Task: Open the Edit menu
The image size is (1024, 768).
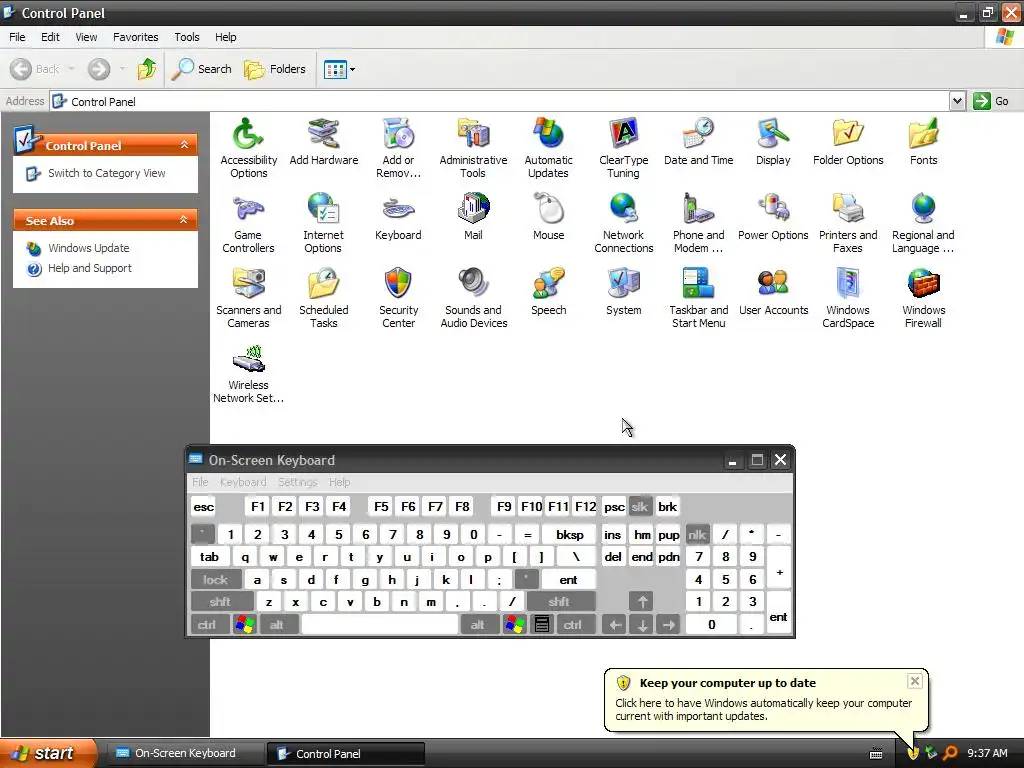Action: [x=50, y=37]
